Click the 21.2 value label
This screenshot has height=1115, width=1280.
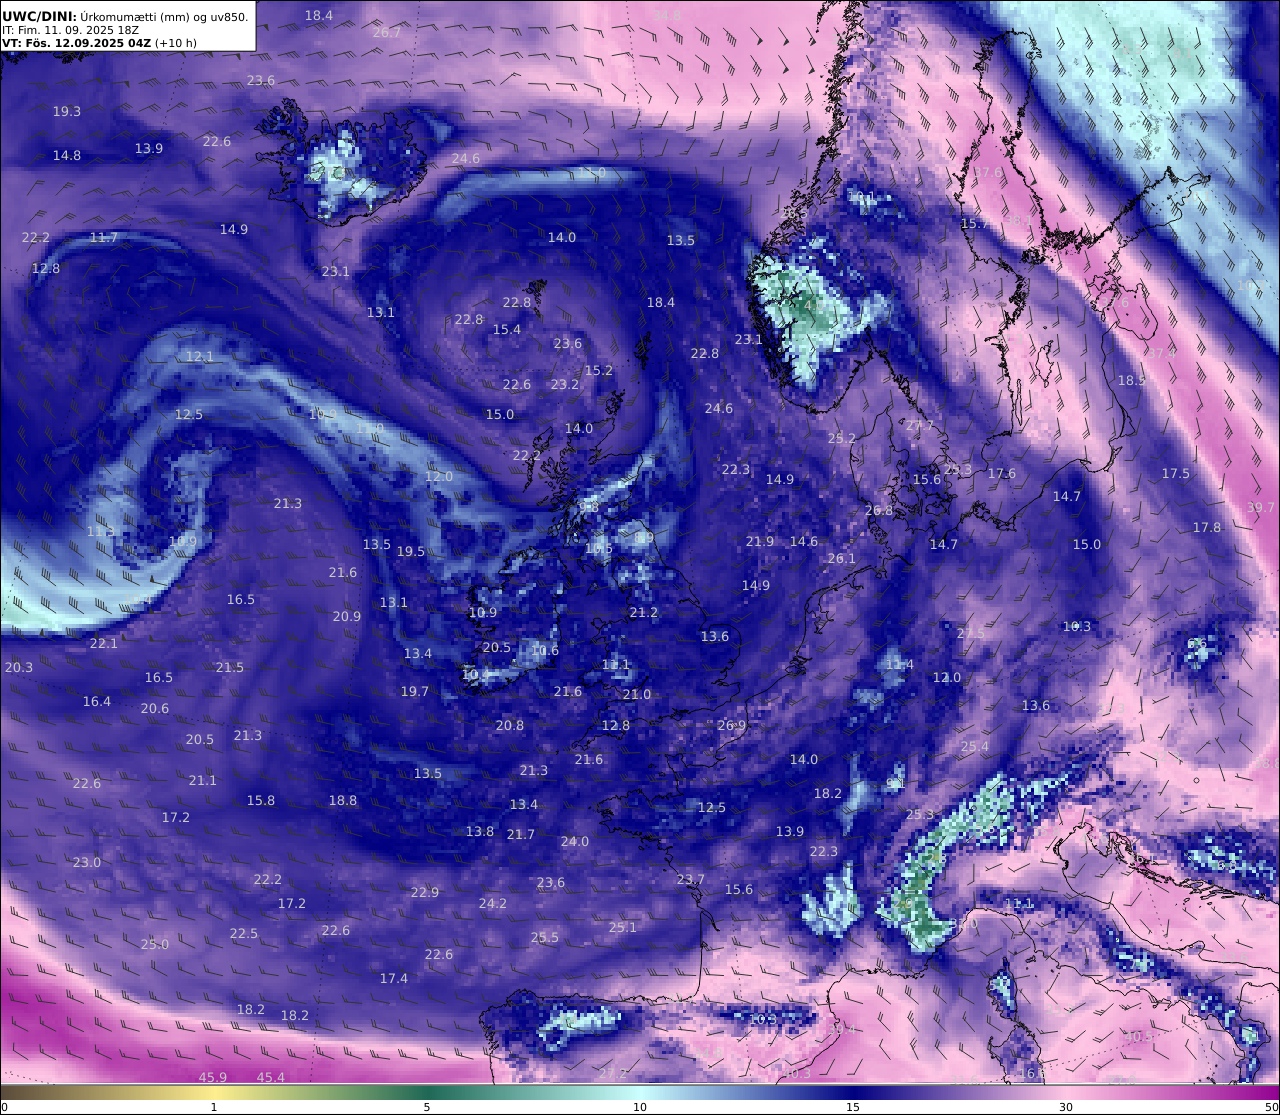tap(644, 613)
